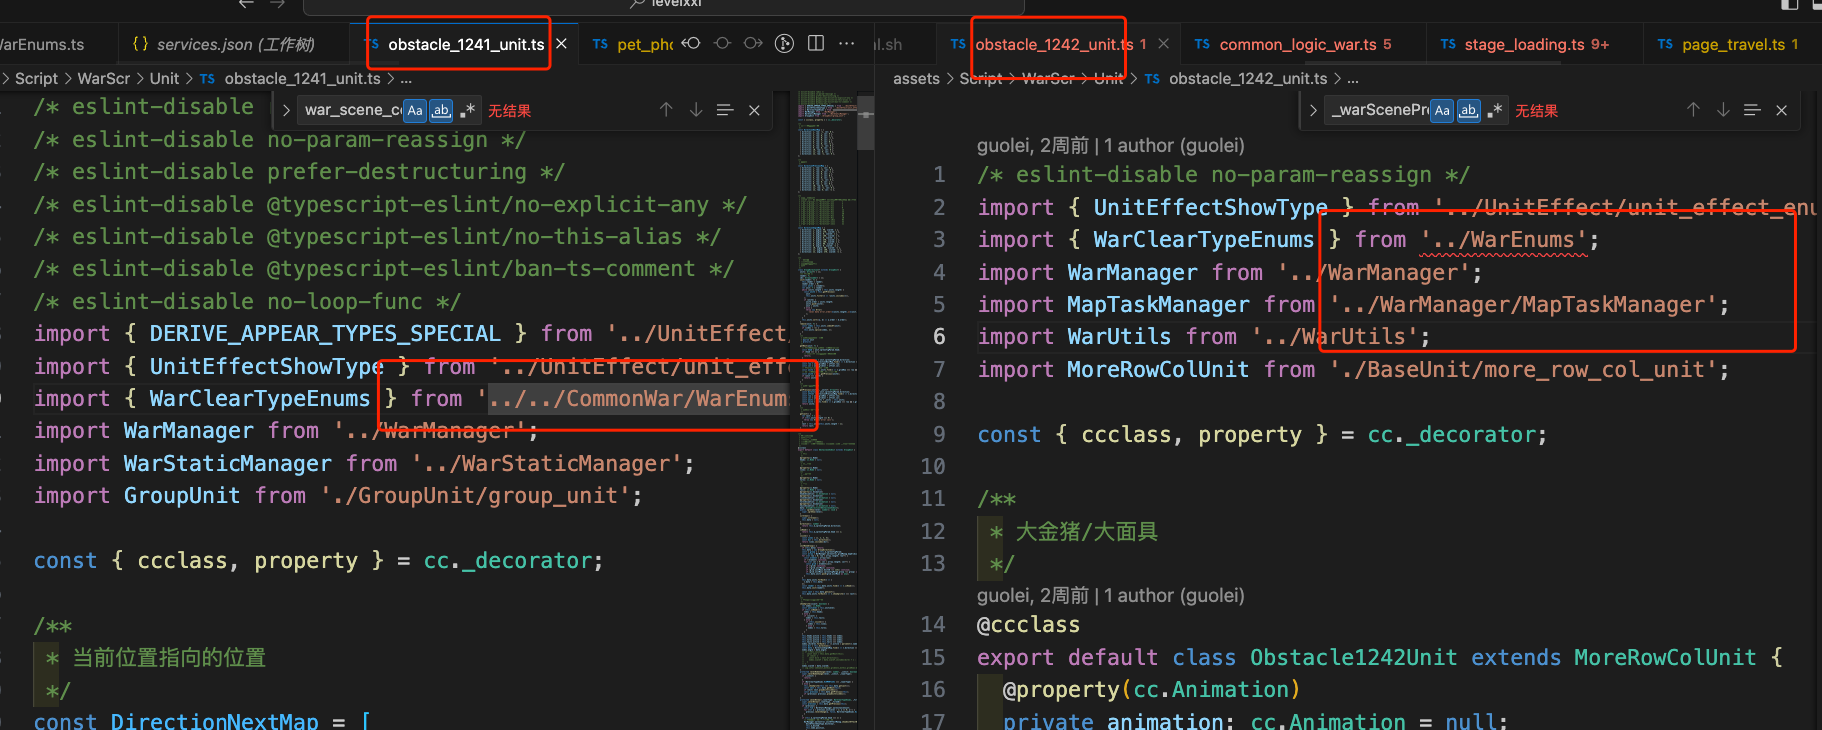Toggle Match Whole Word in right find widget
The image size is (1822, 730).
point(1468,110)
